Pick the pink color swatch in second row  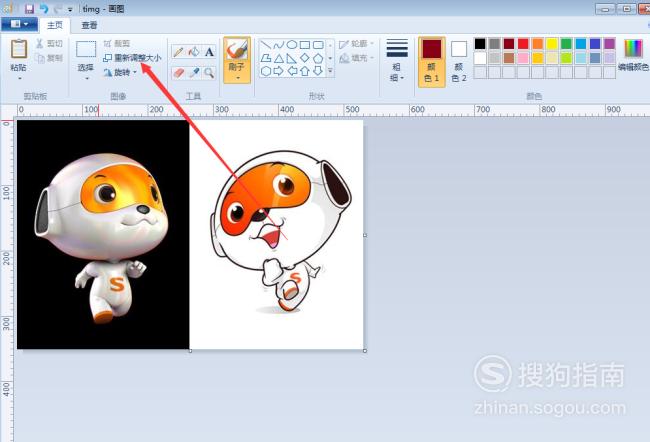point(523,58)
